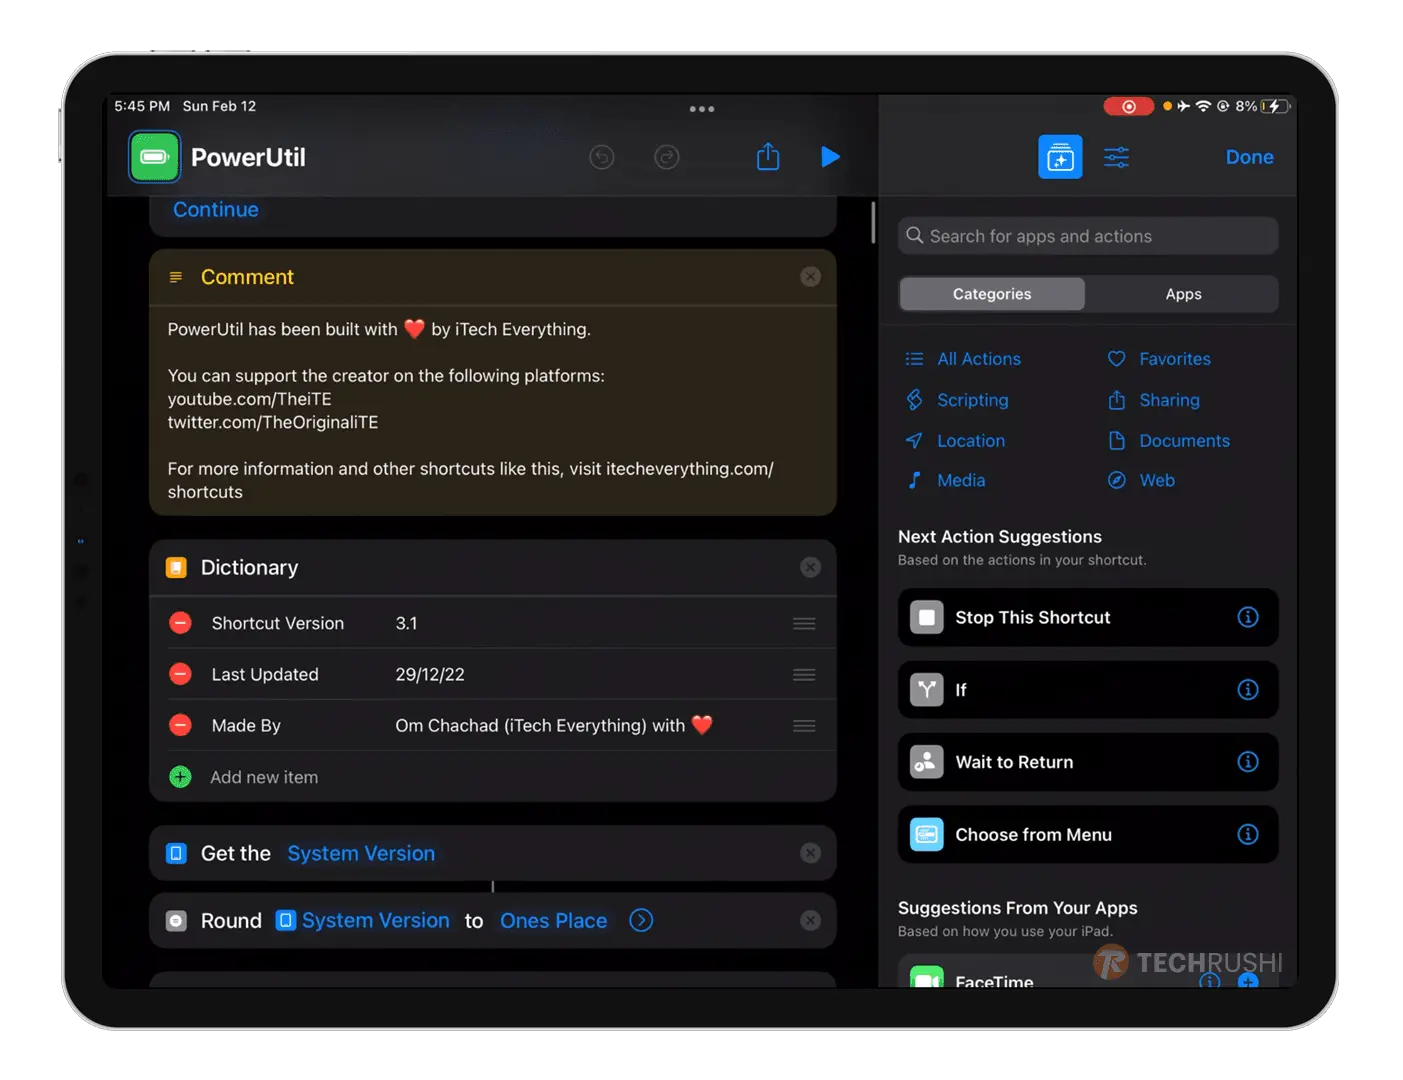Open All Actions category

963,359
